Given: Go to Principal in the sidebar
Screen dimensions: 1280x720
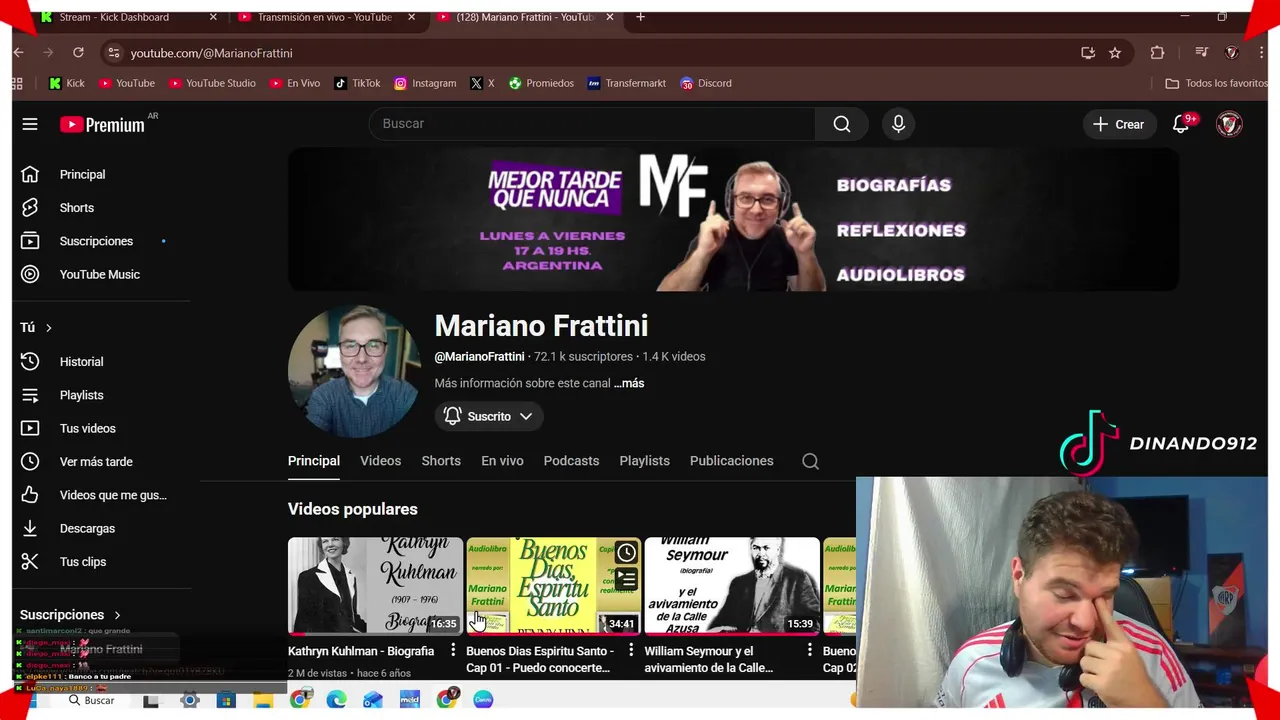Looking at the screenshot, I should pyautogui.click(x=82, y=174).
